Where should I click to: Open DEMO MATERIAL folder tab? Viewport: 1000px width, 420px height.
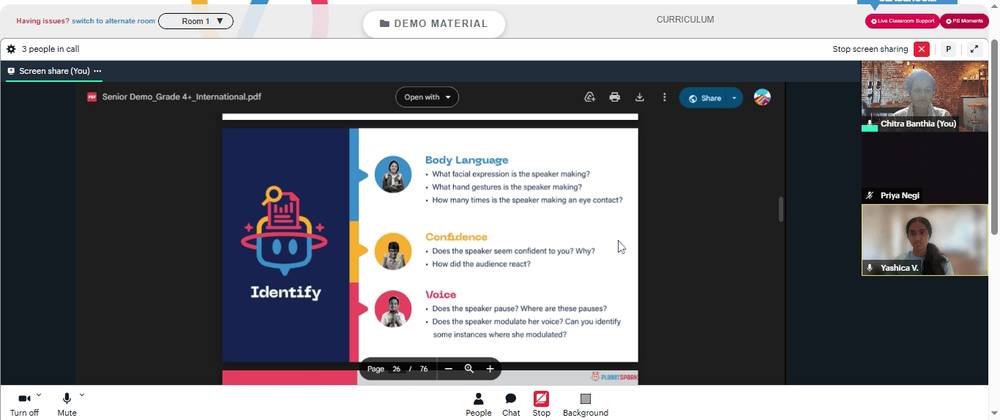click(x=434, y=24)
